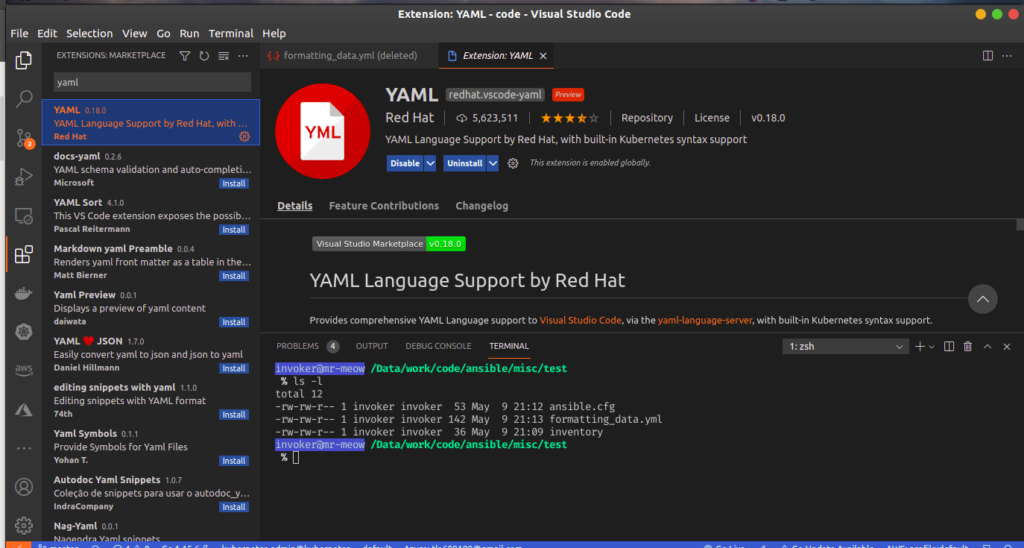This screenshot has height=548, width=1024.
Task: Kill terminal with trash icon
Action: (968, 346)
